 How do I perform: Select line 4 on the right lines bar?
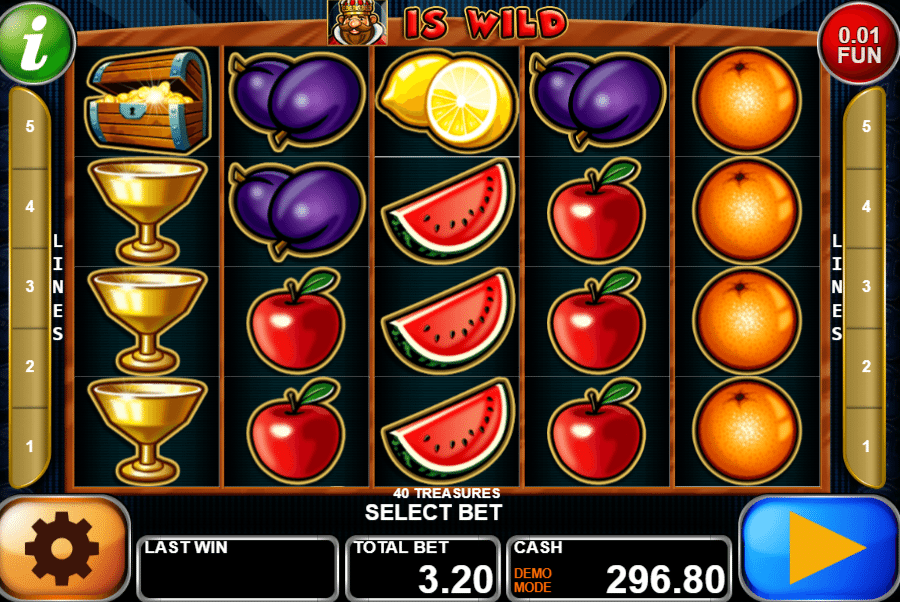coord(866,207)
